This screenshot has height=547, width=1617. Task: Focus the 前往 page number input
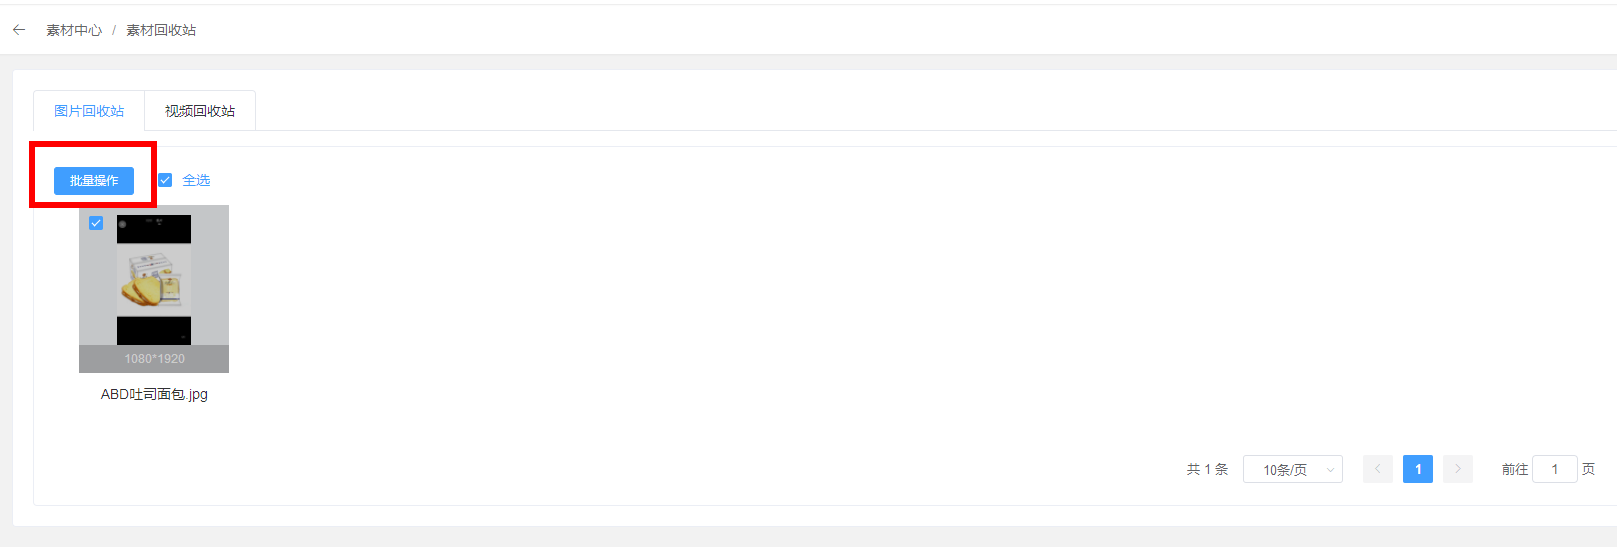[x=1555, y=469]
